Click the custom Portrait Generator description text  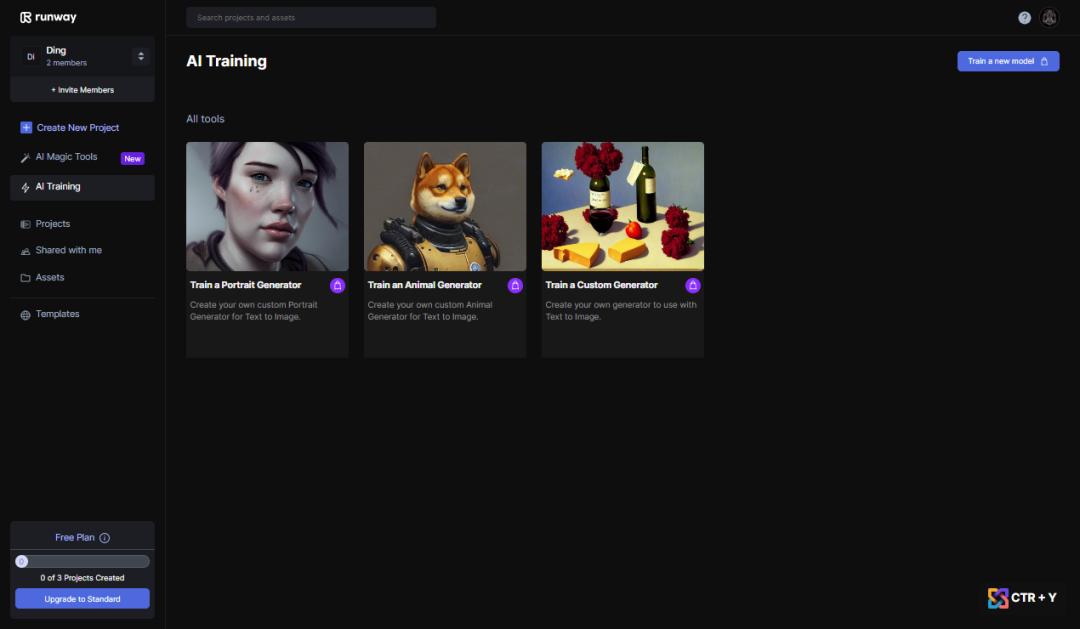click(253, 311)
